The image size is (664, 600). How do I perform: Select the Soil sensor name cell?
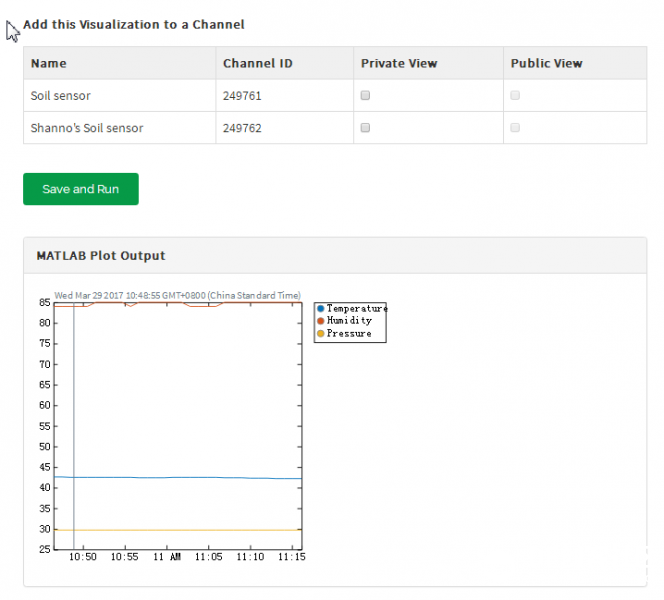(x=119, y=96)
